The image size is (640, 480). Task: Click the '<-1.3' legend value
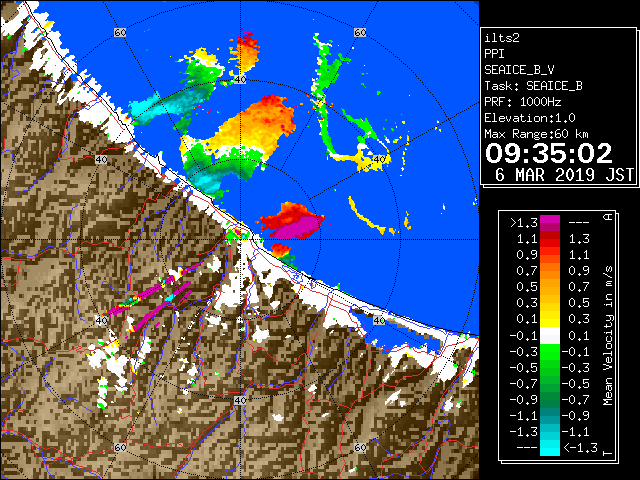(x=580, y=448)
